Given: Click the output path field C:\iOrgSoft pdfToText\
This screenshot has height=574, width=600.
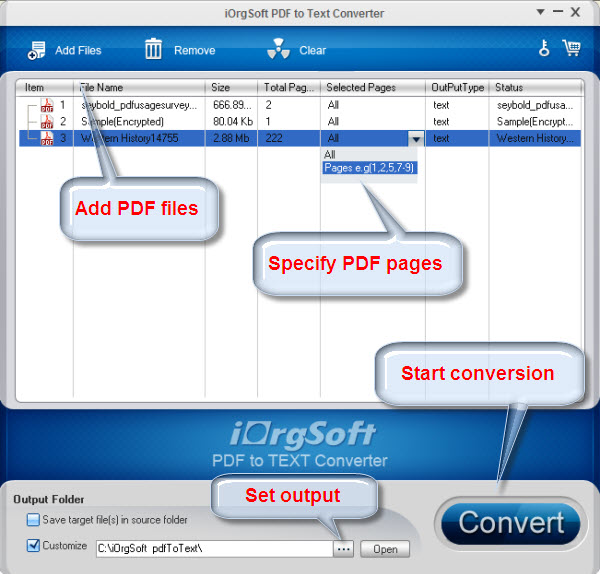Looking at the screenshot, I should click(214, 549).
